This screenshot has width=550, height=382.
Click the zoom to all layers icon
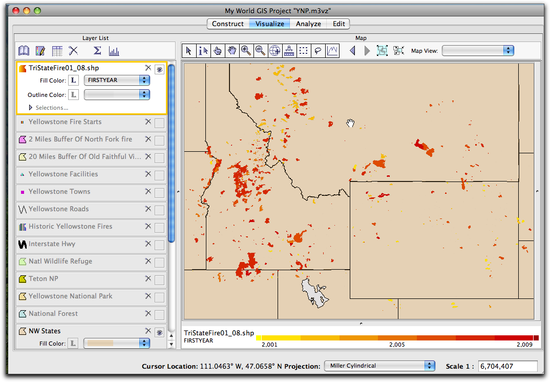382,51
